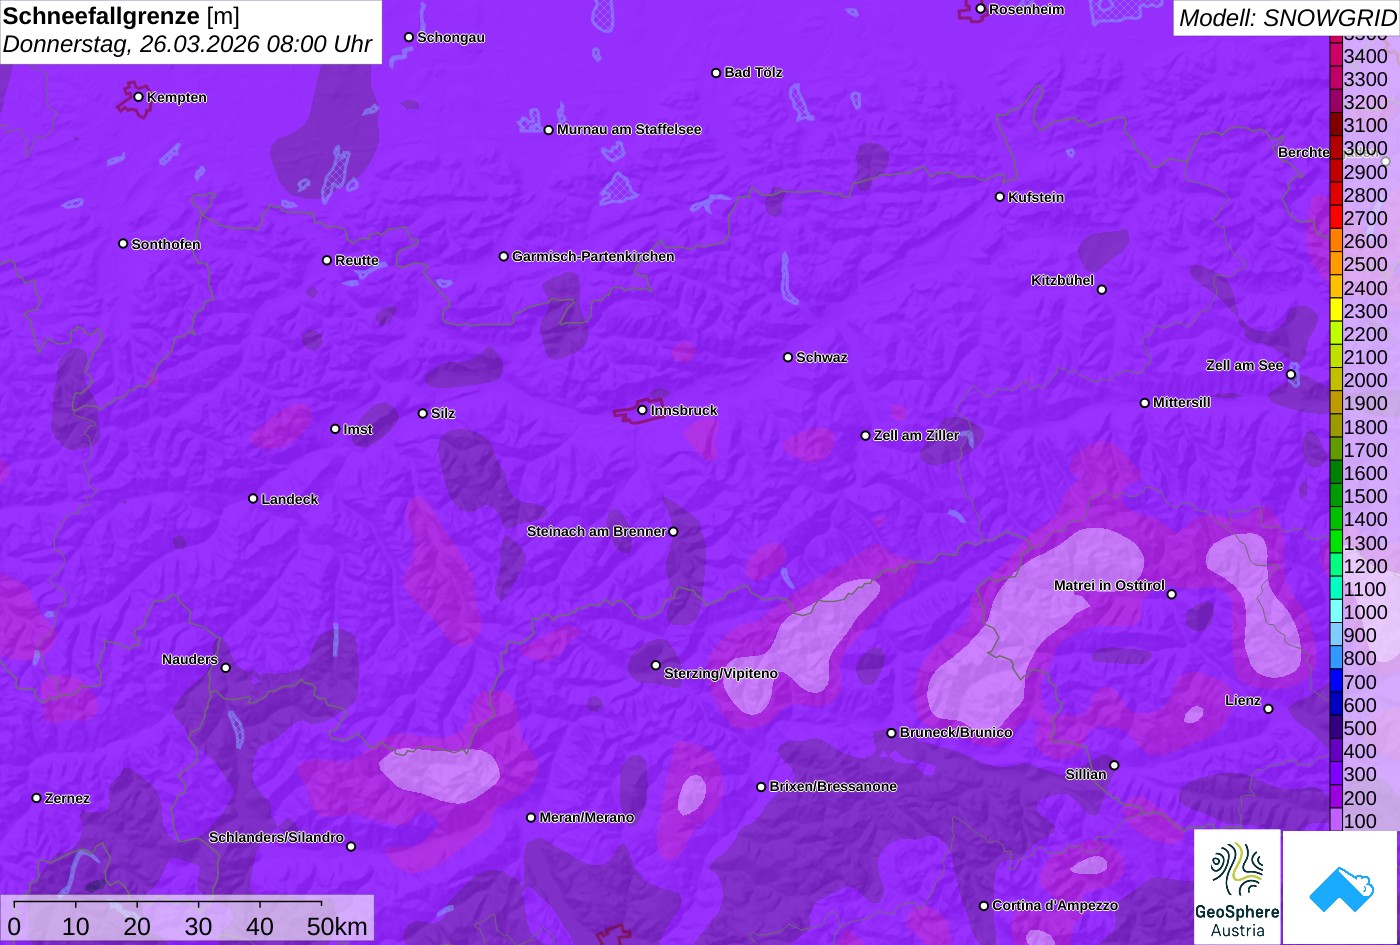Select the Brixen/Bressanone label
1400x945 pixels.
pyautogui.click(x=833, y=786)
